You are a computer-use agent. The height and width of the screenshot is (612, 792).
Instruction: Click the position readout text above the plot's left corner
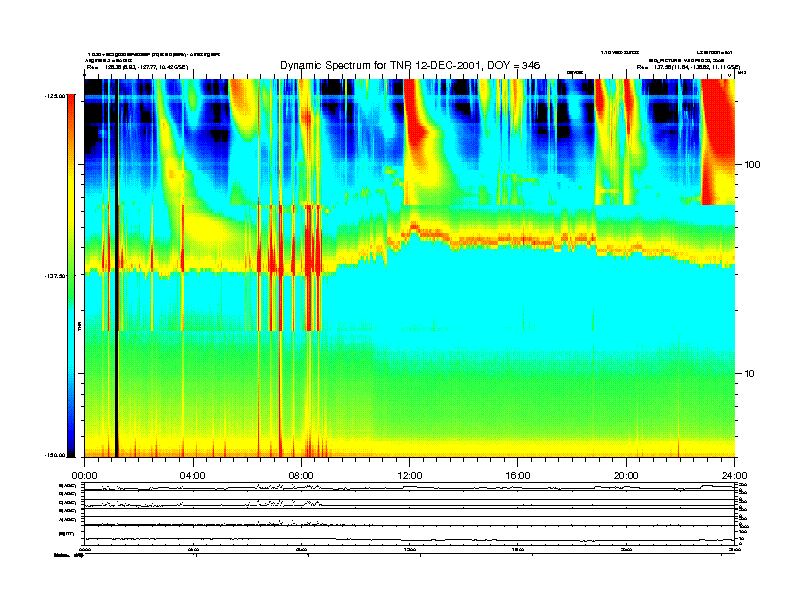(137, 67)
